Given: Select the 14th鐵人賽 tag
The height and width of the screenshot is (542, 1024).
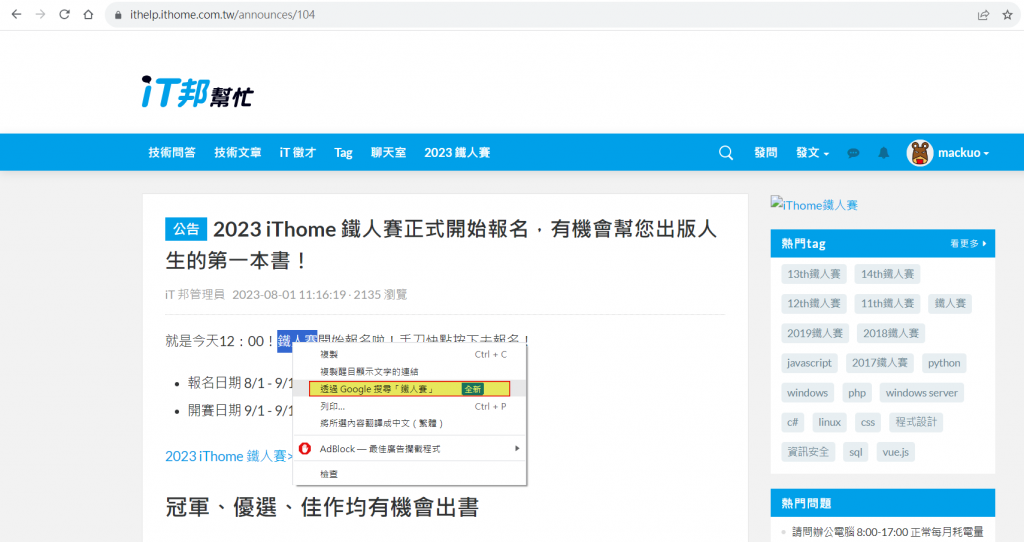Looking at the screenshot, I should pyautogui.click(x=887, y=274).
